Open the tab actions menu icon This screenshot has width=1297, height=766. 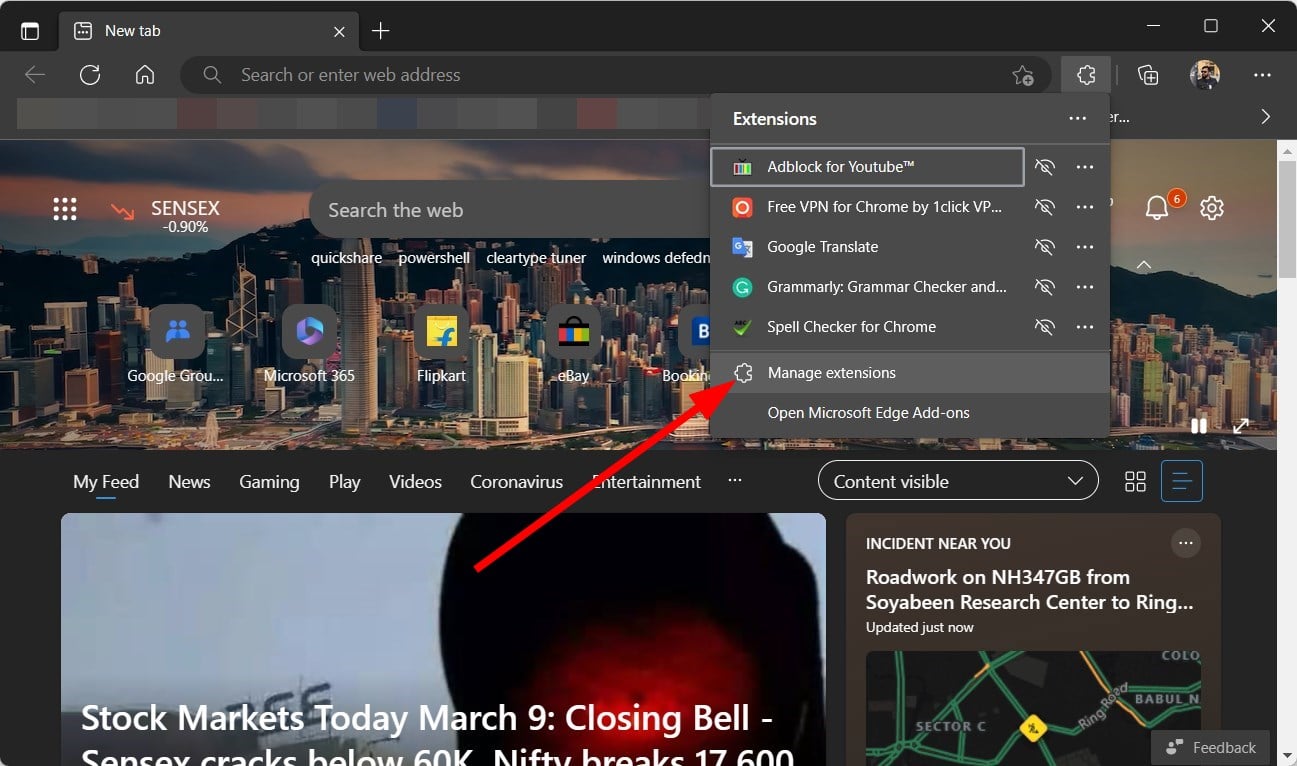tap(30, 31)
